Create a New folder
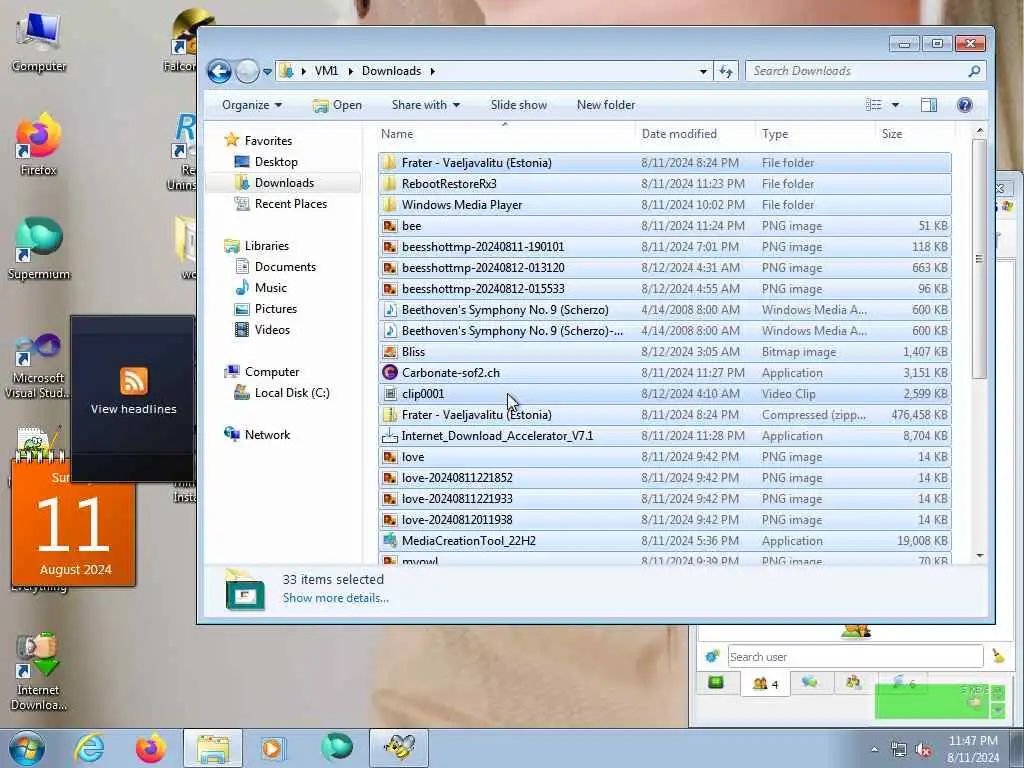Viewport: 1024px width, 768px height. click(605, 105)
